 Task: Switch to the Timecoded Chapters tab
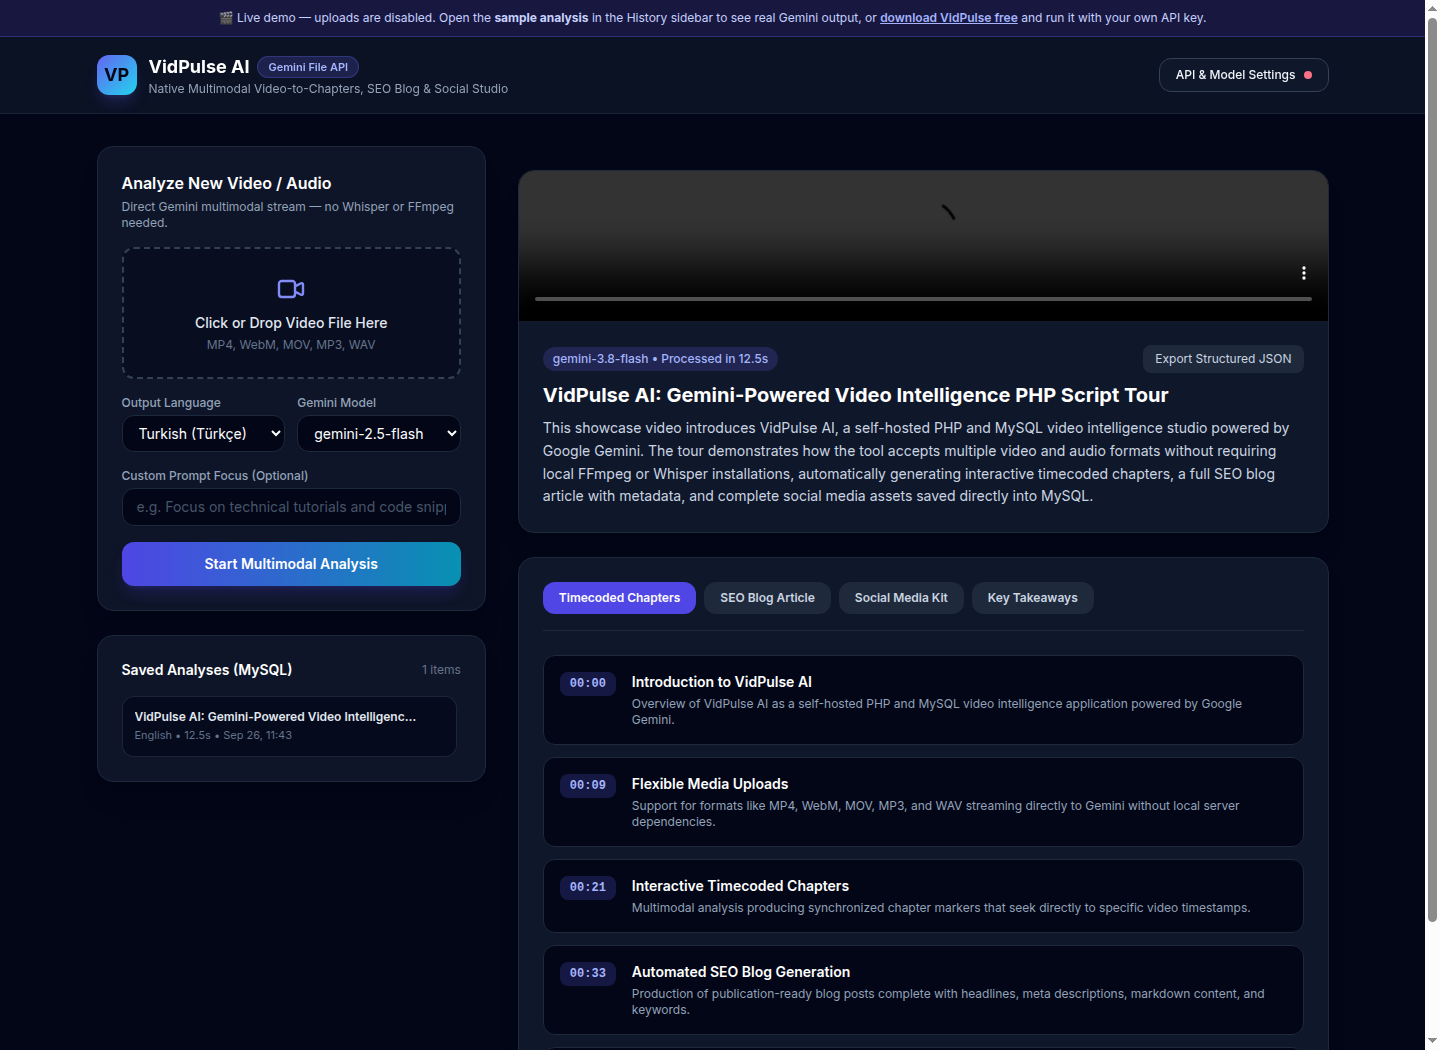tap(619, 598)
